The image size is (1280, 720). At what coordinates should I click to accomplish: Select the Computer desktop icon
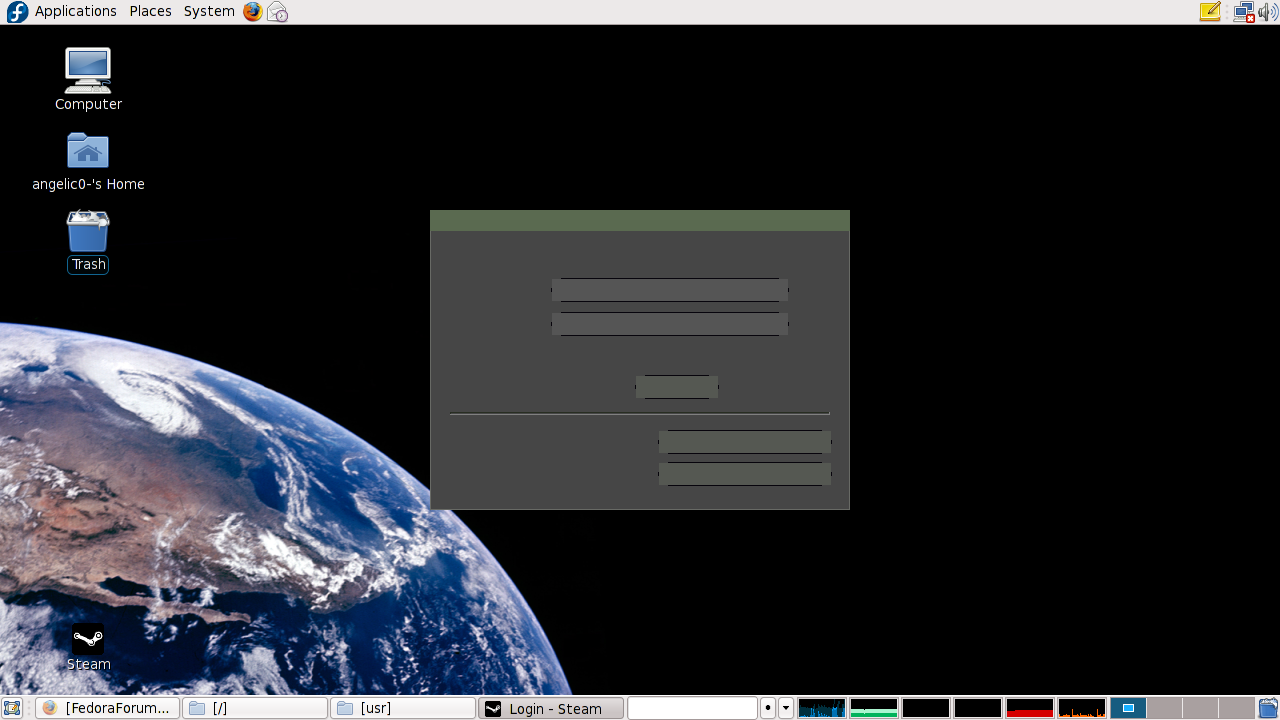point(88,79)
